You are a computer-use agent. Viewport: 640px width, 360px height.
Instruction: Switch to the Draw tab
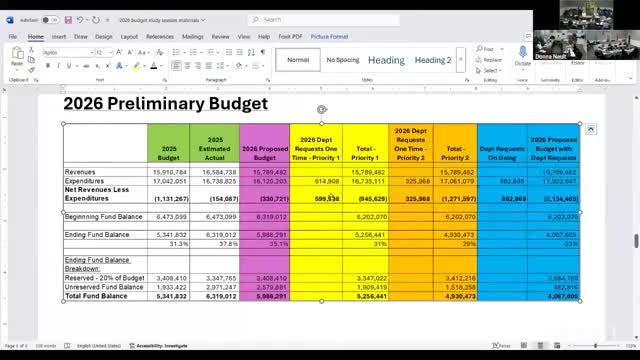pyautogui.click(x=81, y=37)
